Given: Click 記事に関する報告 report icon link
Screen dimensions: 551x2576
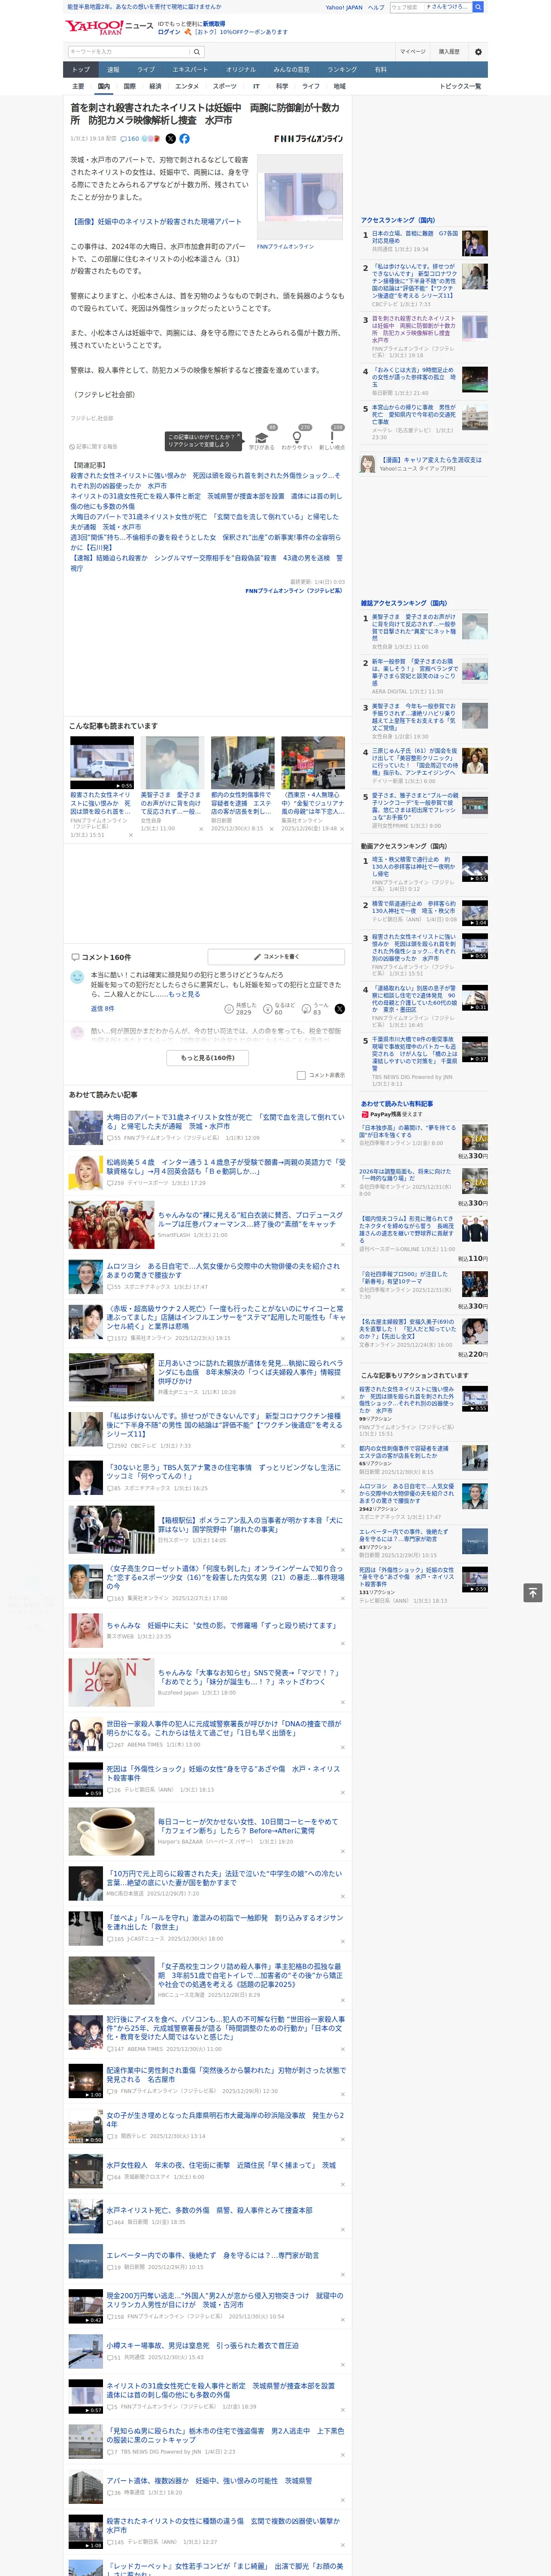Looking at the screenshot, I should 93,447.
